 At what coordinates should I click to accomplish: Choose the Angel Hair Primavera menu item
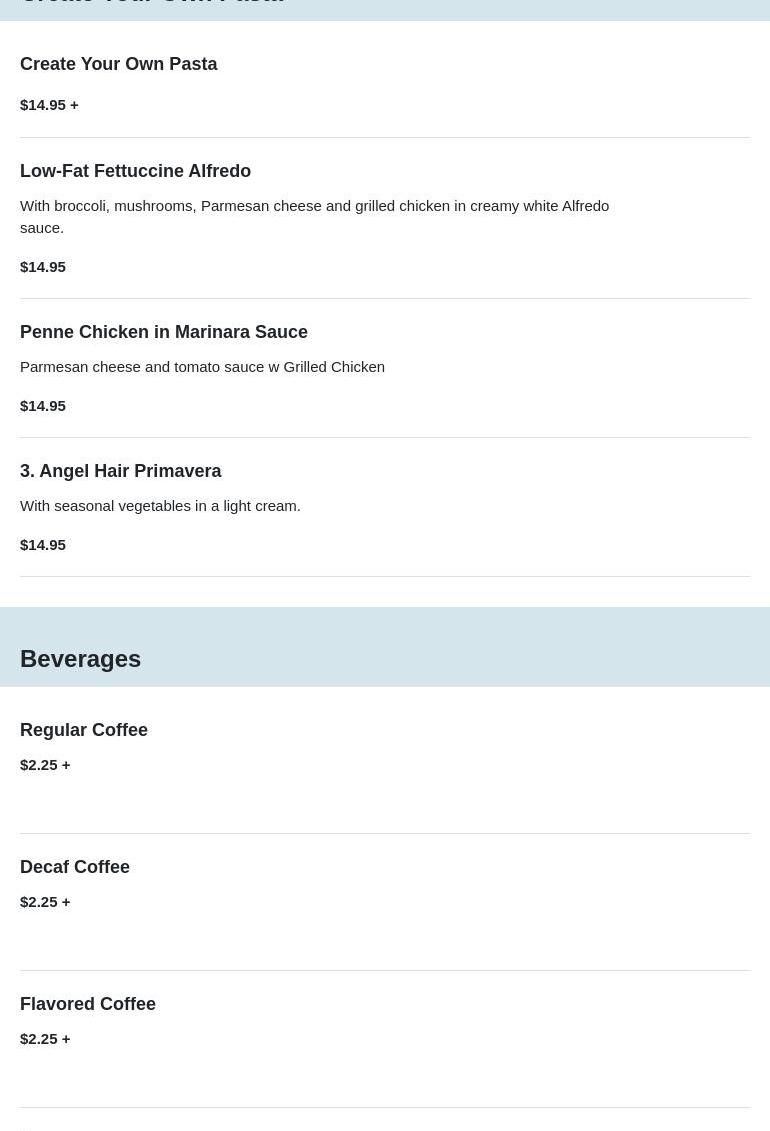coord(121,471)
